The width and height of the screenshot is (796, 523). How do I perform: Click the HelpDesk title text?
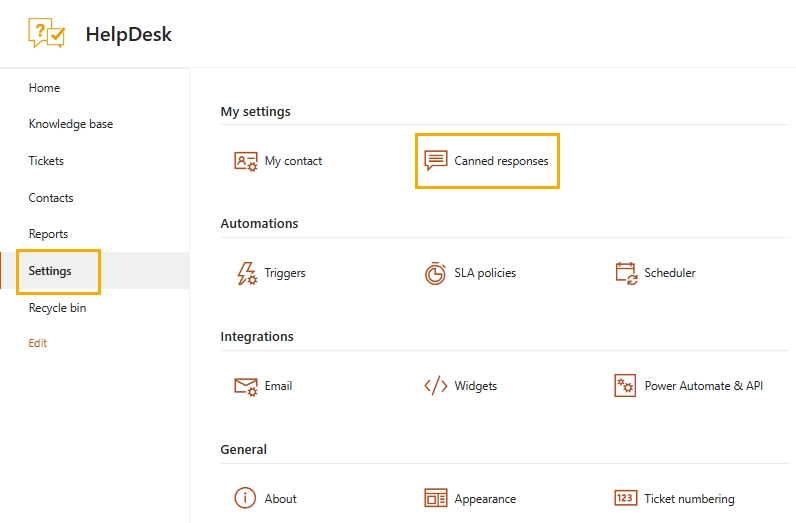point(128,35)
